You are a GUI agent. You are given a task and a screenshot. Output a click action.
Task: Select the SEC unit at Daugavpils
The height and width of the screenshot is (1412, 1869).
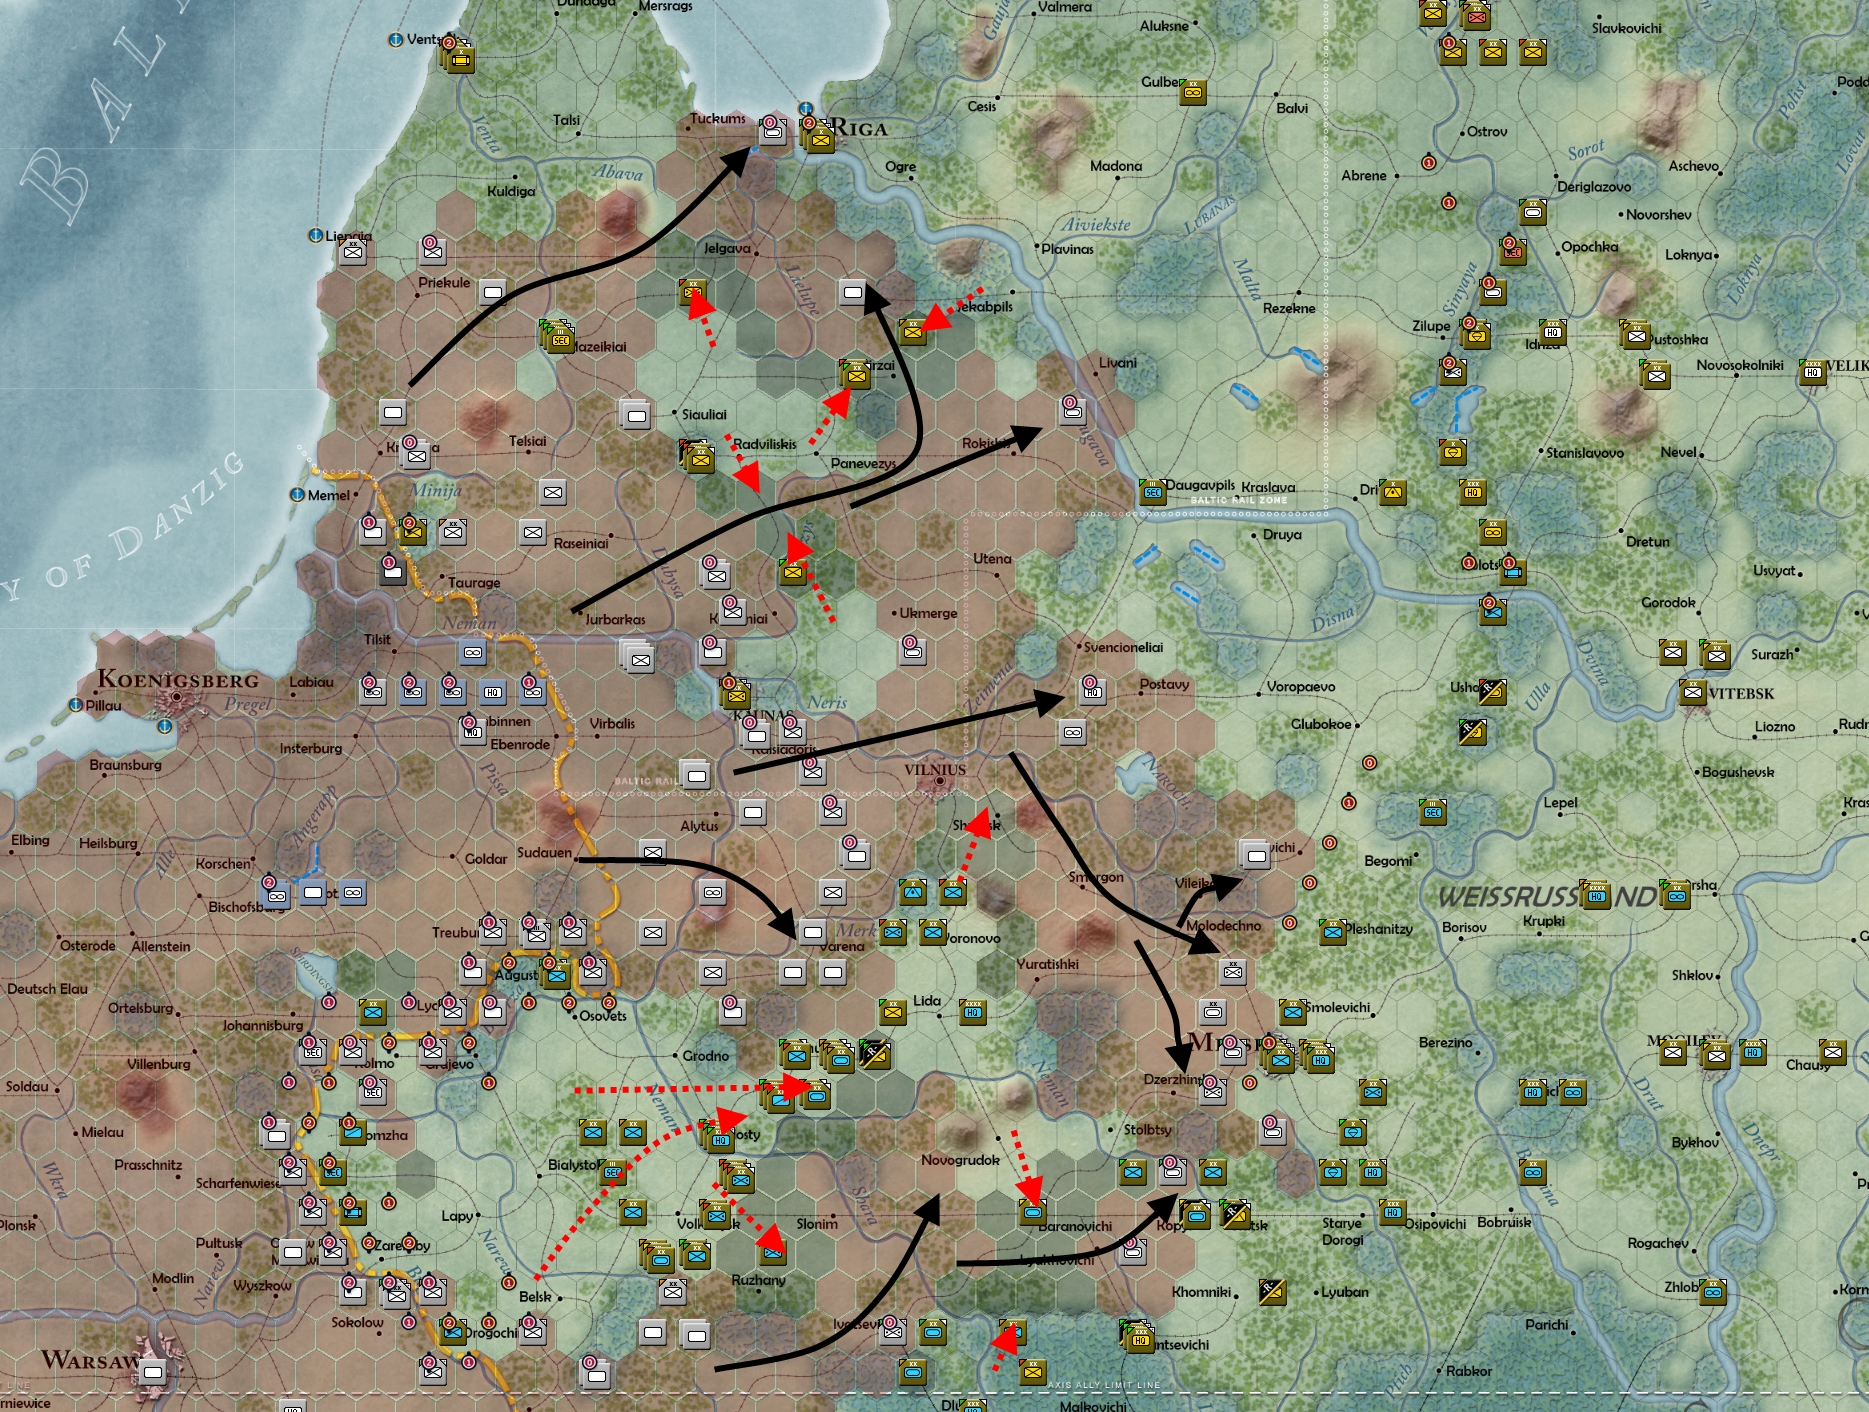click(x=1153, y=491)
